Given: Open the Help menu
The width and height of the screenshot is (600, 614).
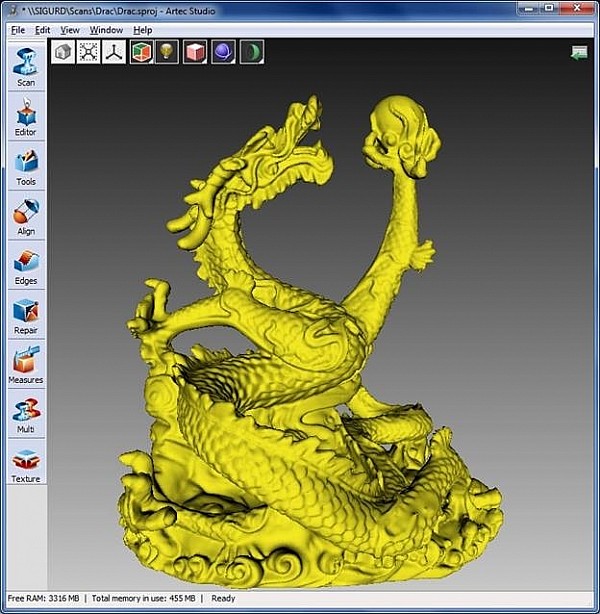Looking at the screenshot, I should coord(143,30).
